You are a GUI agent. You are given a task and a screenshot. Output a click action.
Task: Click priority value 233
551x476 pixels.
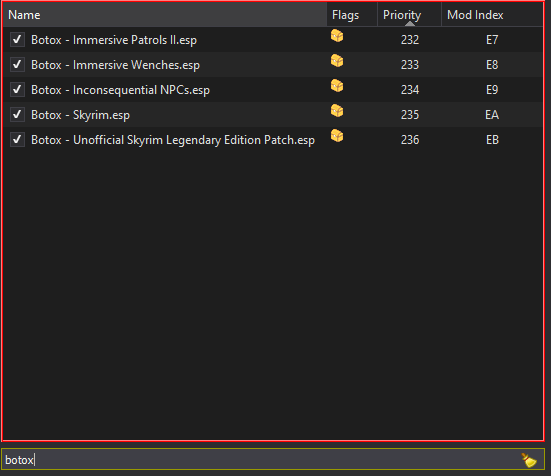(410, 65)
